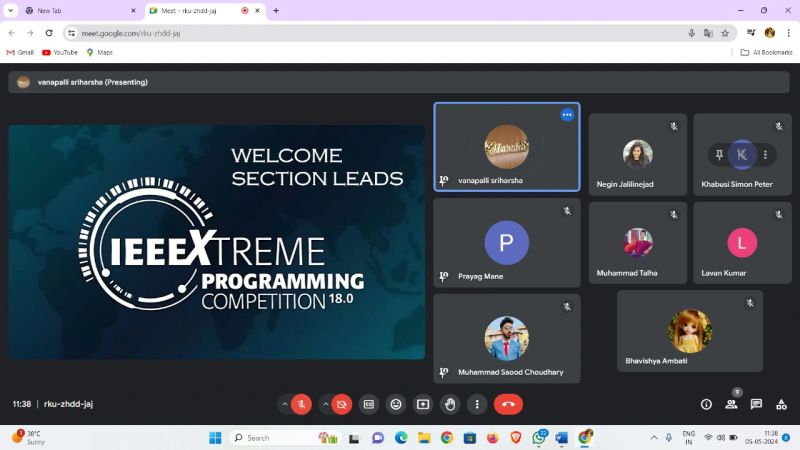Screen dimensions: 800x450
Task: Open Windows Start menu
Action: 215,438
